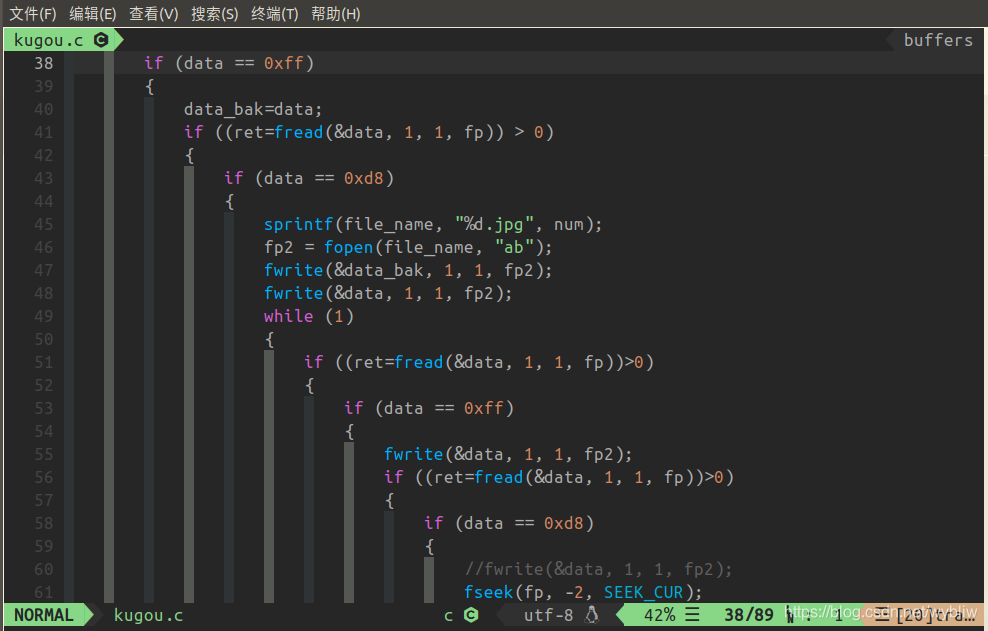Click the sprintf call on line 45
Viewport: 988px width, 631px height.
pyautogui.click(x=298, y=224)
